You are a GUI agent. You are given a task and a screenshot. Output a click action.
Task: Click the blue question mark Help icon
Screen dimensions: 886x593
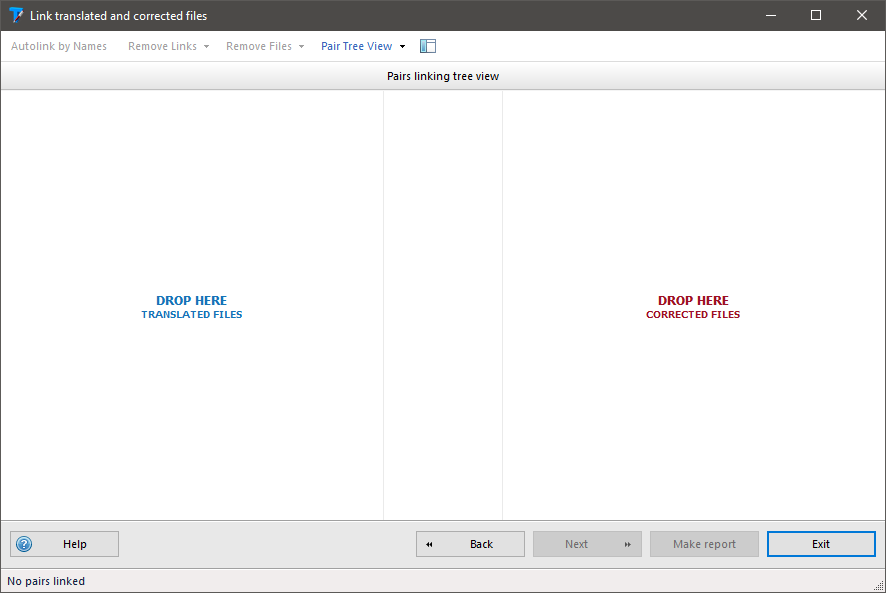tap(24, 544)
